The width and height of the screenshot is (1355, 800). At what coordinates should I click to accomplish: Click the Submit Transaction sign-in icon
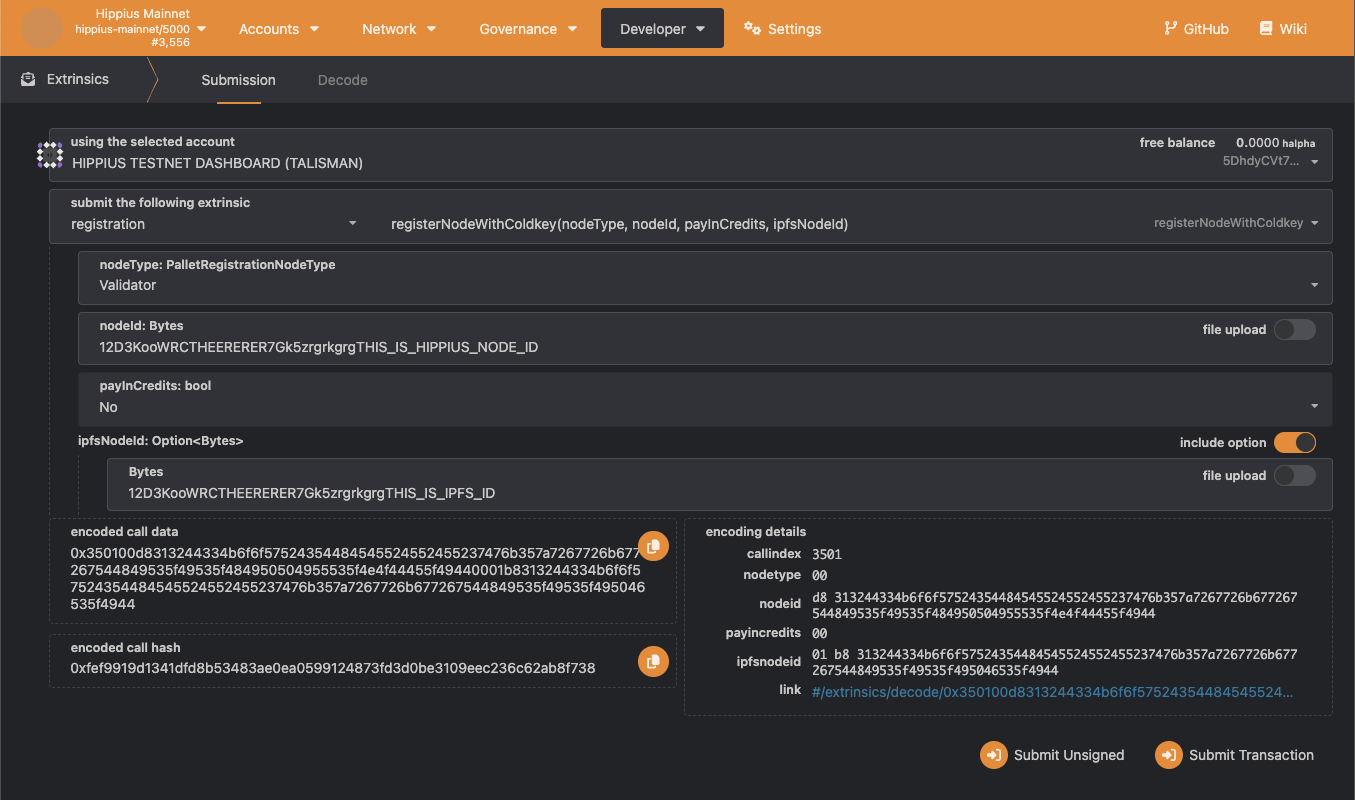pyautogui.click(x=1169, y=755)
